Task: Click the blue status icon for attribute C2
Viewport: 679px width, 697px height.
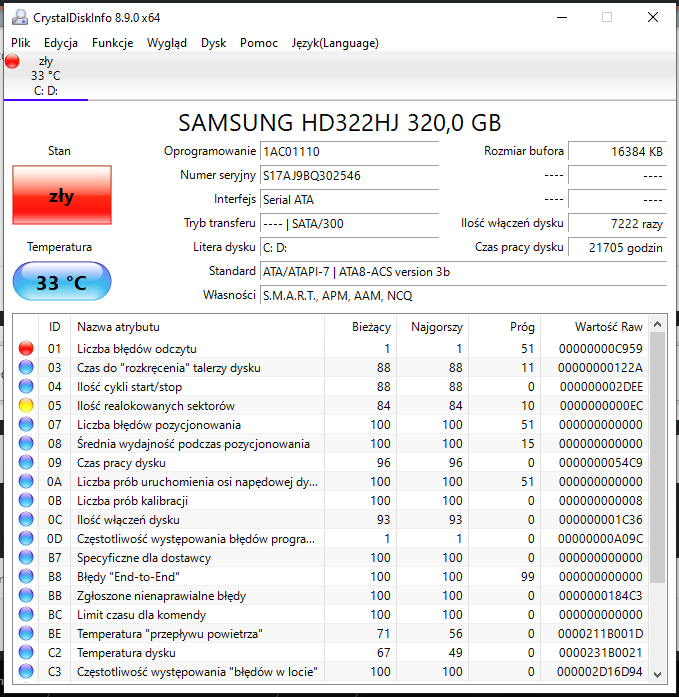Action: point(26,652)
